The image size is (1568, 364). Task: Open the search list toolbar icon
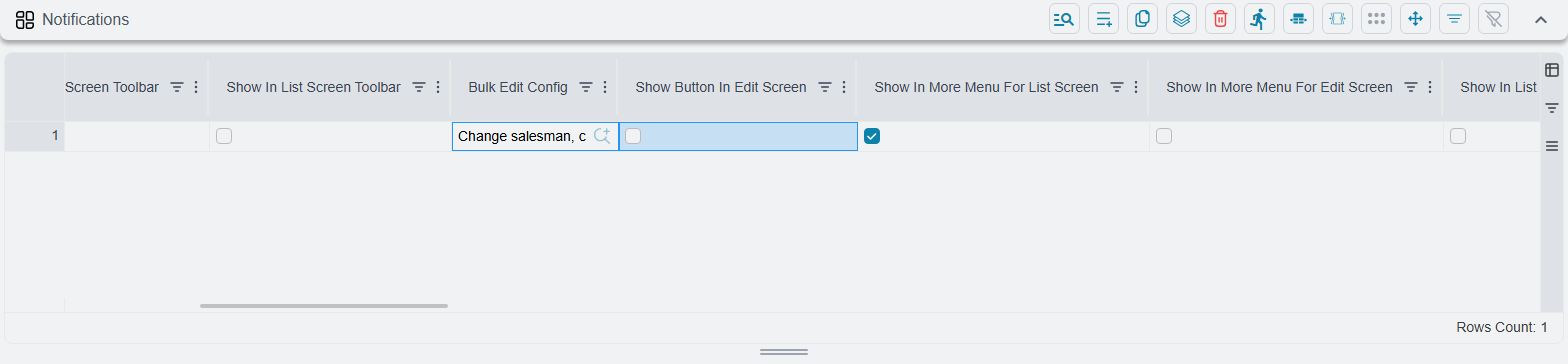1064,19
